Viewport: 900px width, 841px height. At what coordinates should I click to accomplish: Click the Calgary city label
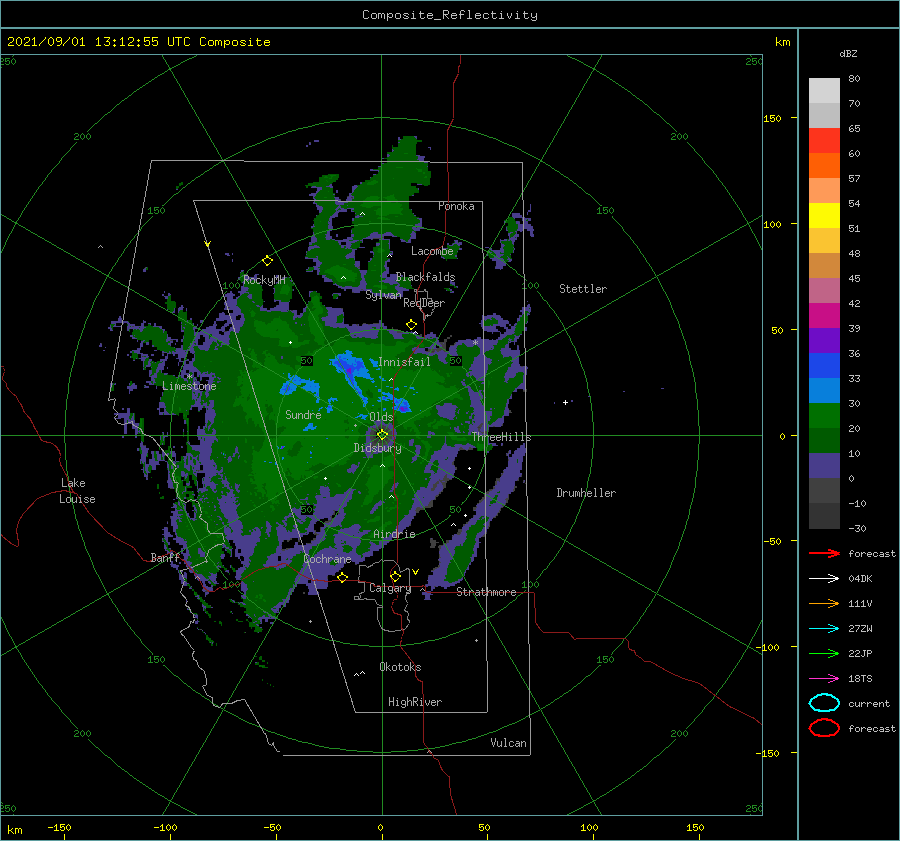click(x=390, y=588)
